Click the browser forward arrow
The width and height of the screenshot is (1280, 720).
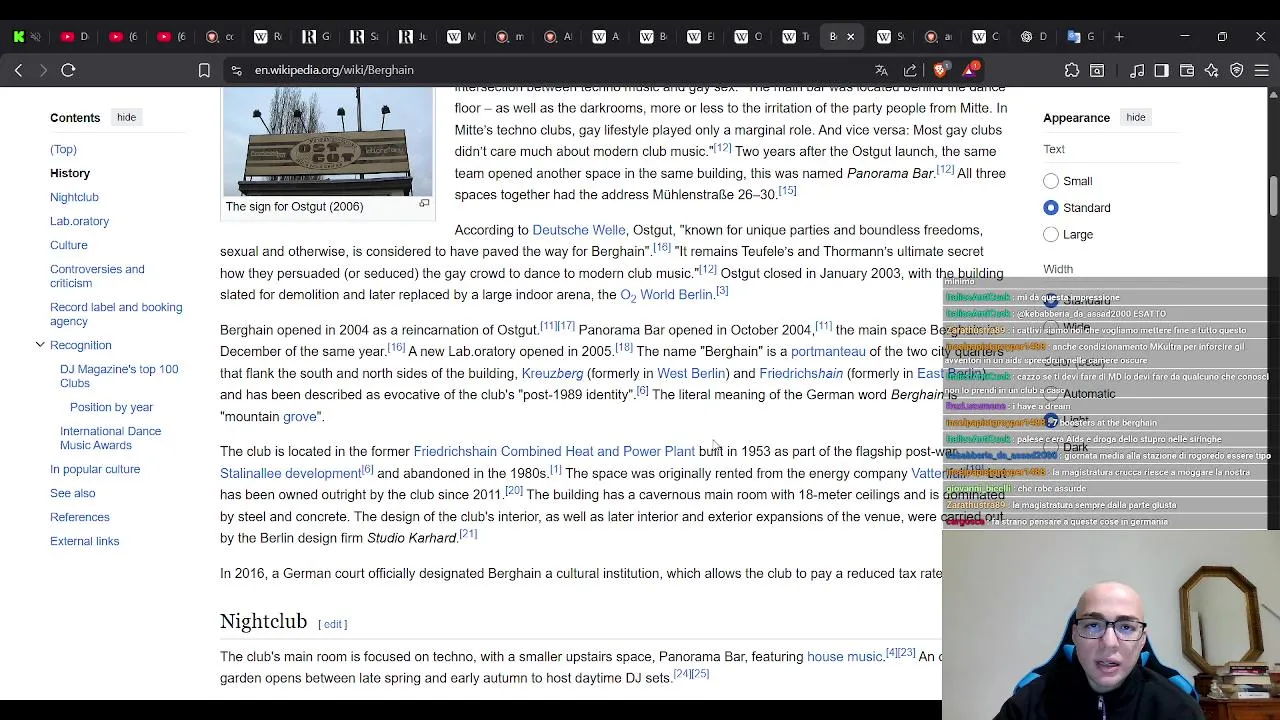(43, 70)
